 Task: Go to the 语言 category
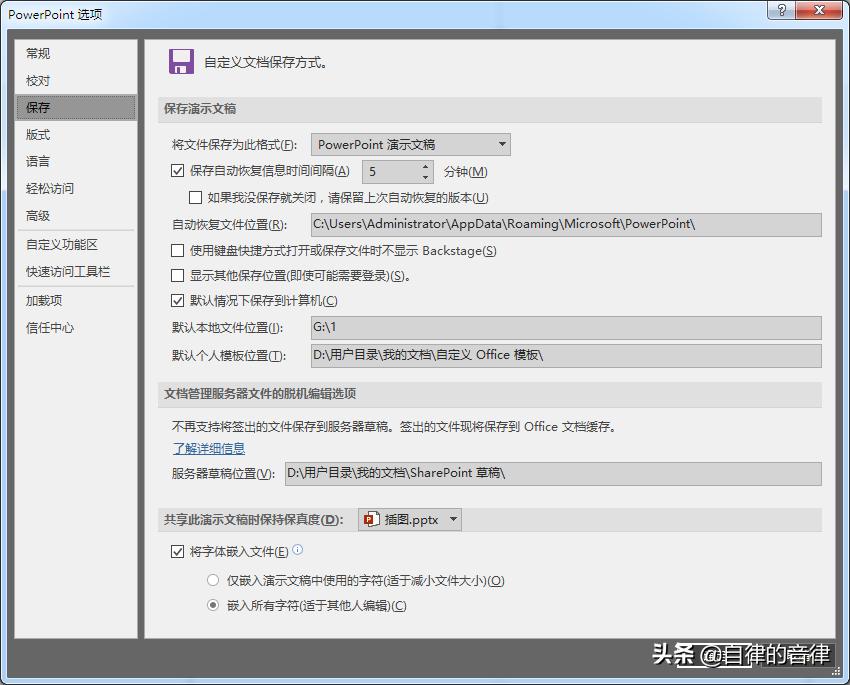pyautogui.click(x=75, y=161)
